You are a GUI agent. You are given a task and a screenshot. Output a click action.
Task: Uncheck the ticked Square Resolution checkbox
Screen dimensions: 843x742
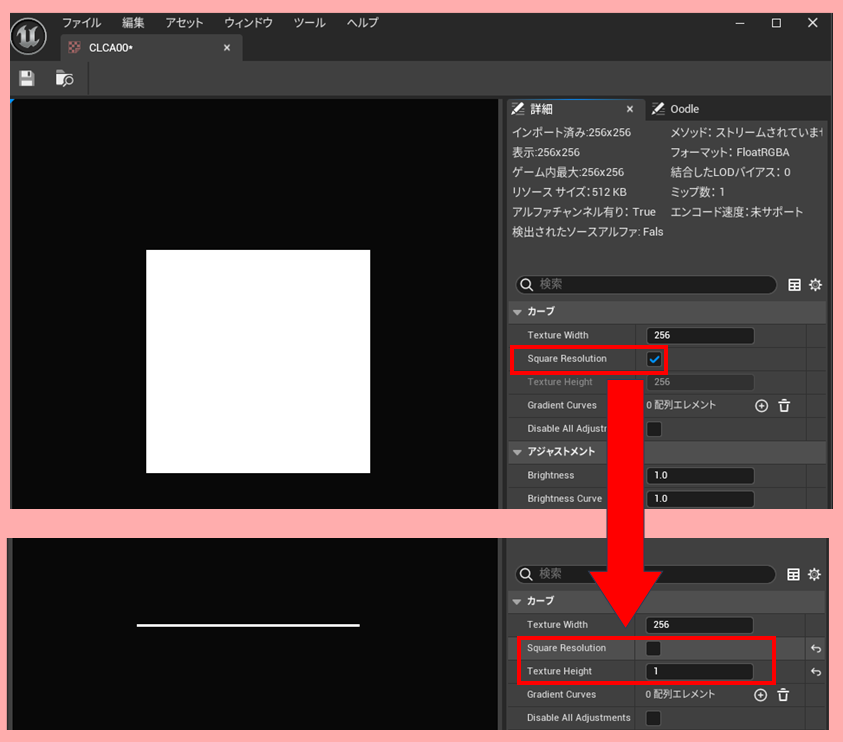(654, 359)
